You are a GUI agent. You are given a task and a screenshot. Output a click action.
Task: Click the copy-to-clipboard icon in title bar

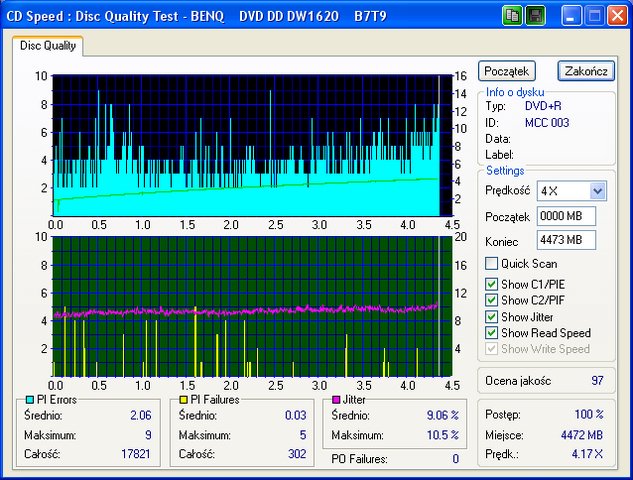click(x=513, y=16)
